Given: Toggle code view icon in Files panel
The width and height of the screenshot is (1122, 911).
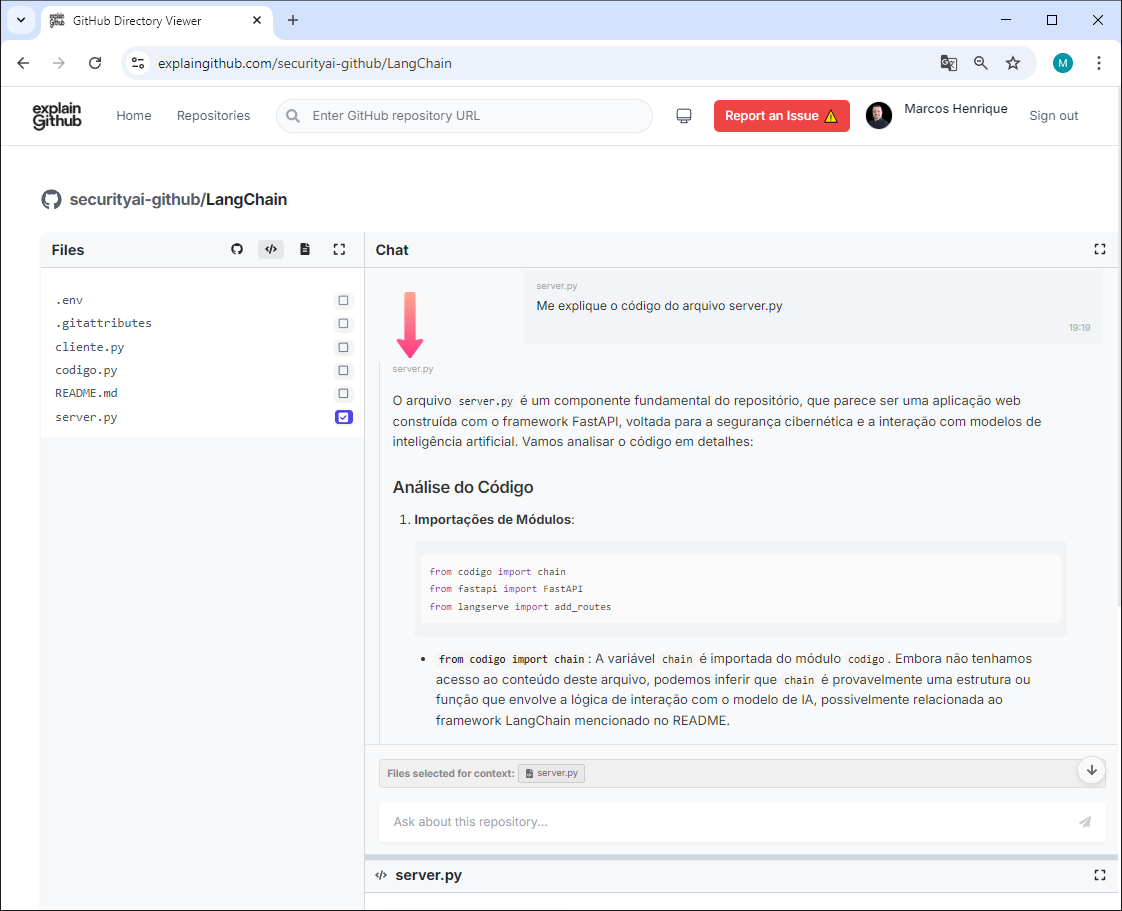Looking at the screenshot, I should (271, 249).
